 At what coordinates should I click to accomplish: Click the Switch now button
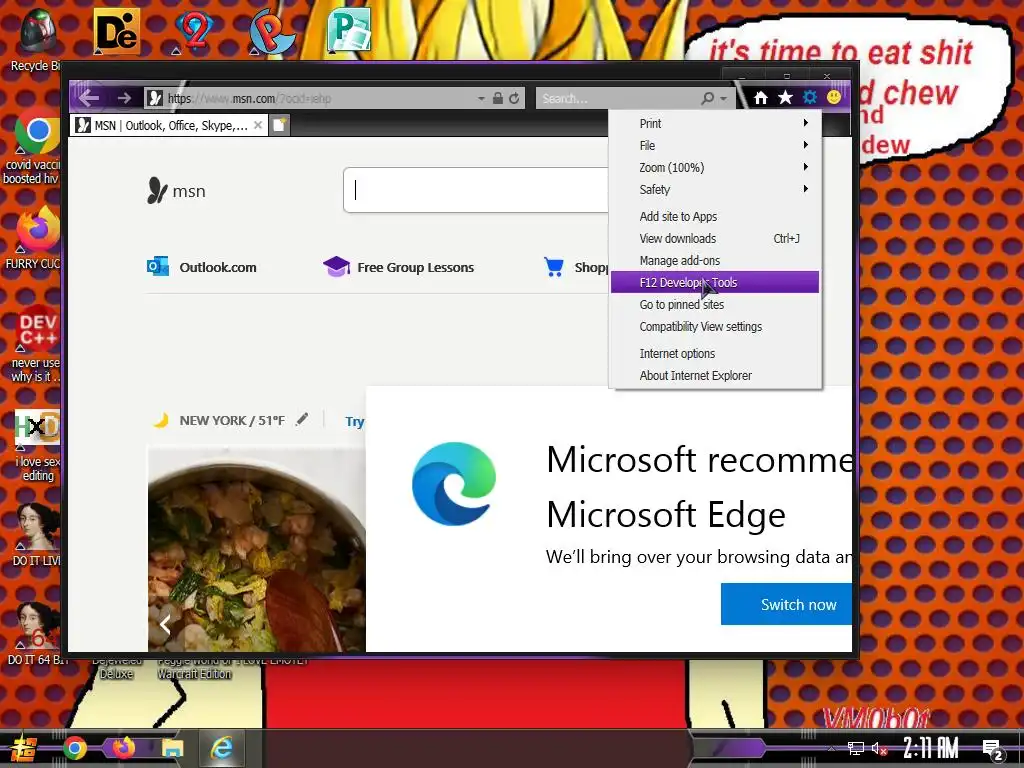pos(786,604)
